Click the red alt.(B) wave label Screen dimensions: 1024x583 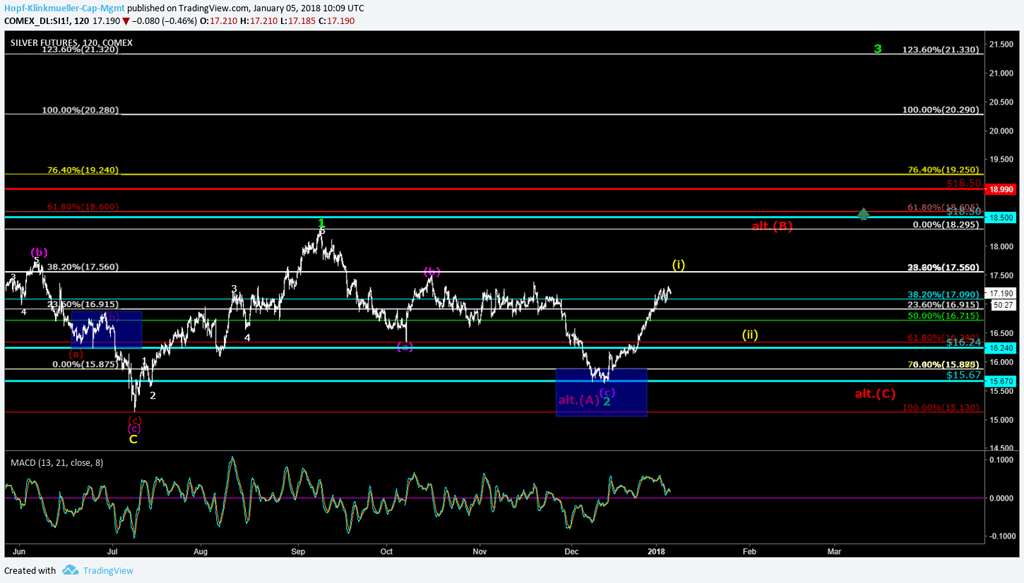tap(772, 226)
